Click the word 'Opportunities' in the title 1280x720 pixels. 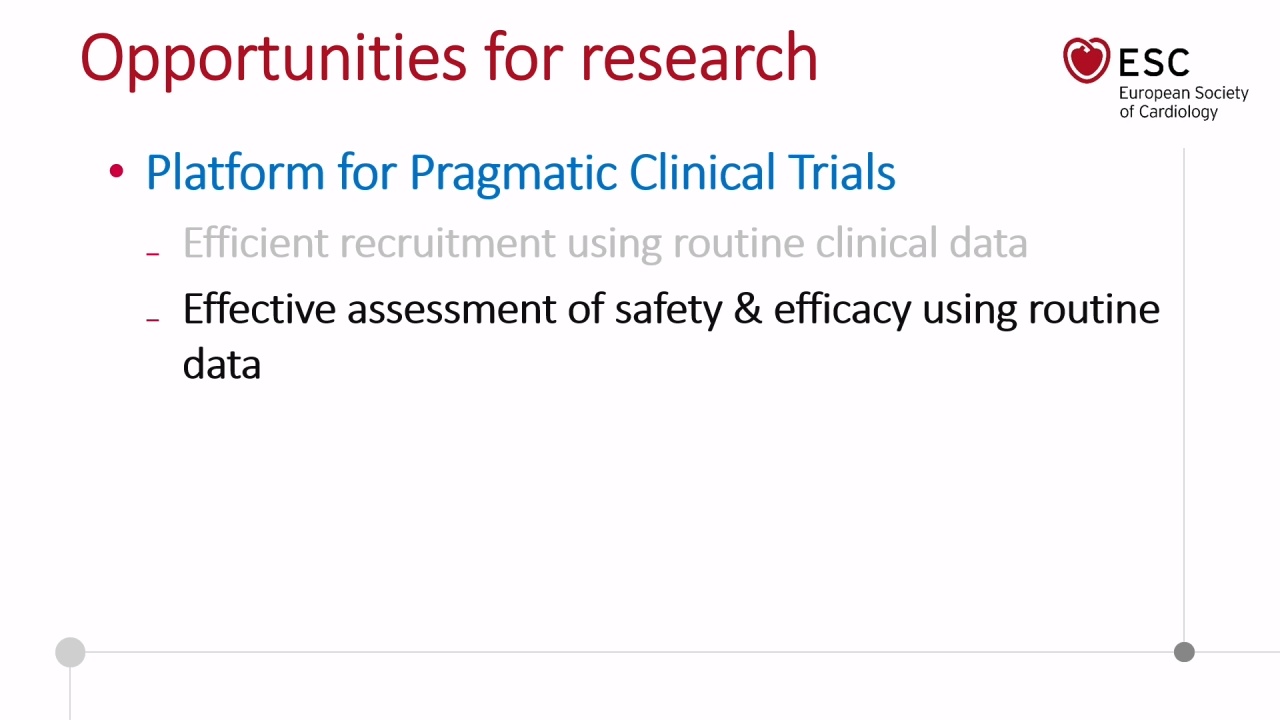click(273, 60)
